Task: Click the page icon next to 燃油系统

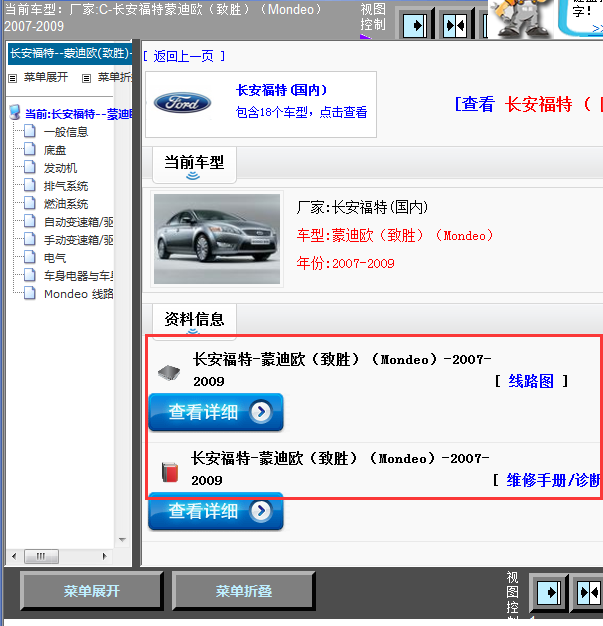Action: click(30, 203)
